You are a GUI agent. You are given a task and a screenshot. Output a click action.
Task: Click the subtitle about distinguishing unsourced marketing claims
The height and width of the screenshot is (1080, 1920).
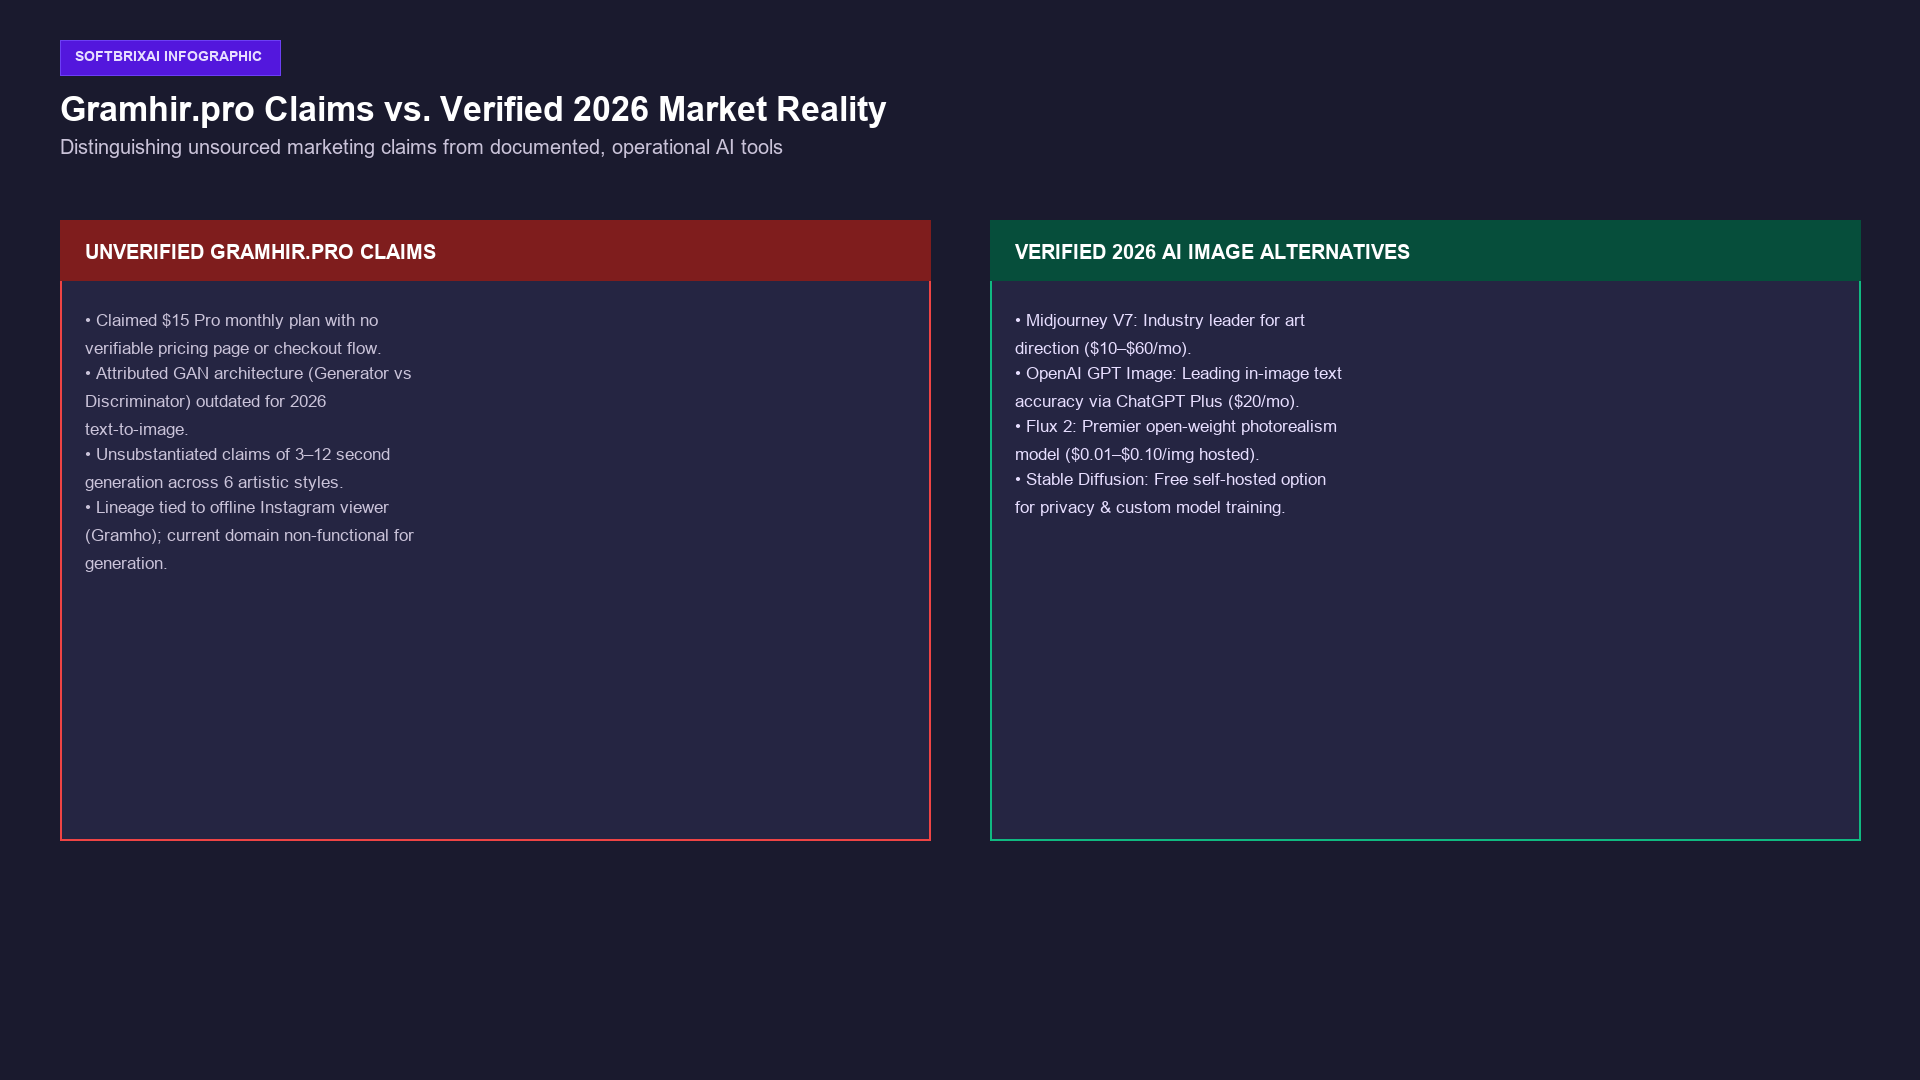pos(421,147)
